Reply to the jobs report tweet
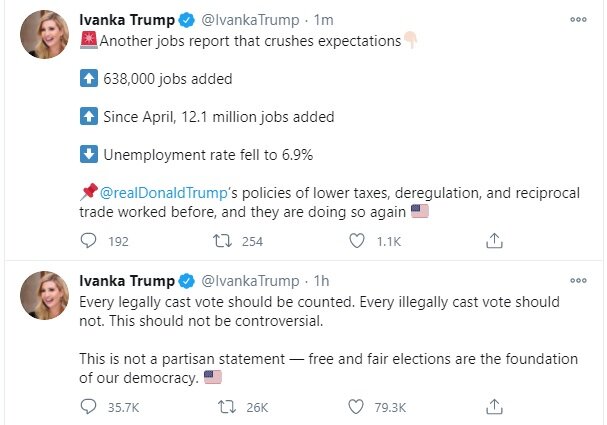 coord(88,241)
